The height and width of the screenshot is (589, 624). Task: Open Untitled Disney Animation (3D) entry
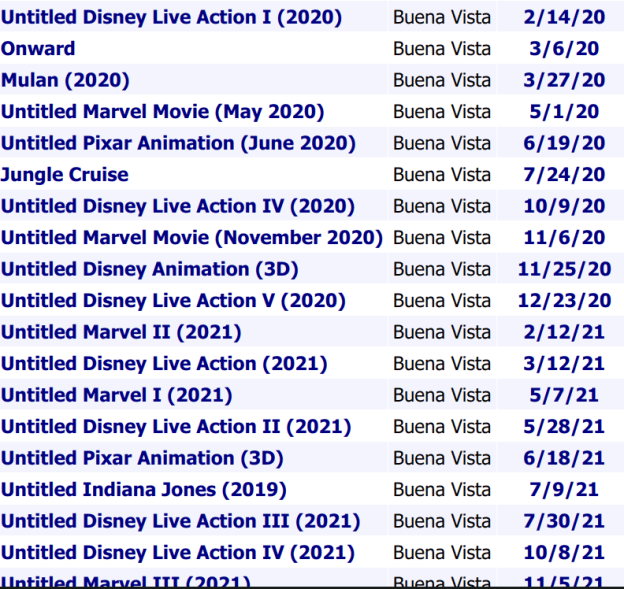coord(150,269)
